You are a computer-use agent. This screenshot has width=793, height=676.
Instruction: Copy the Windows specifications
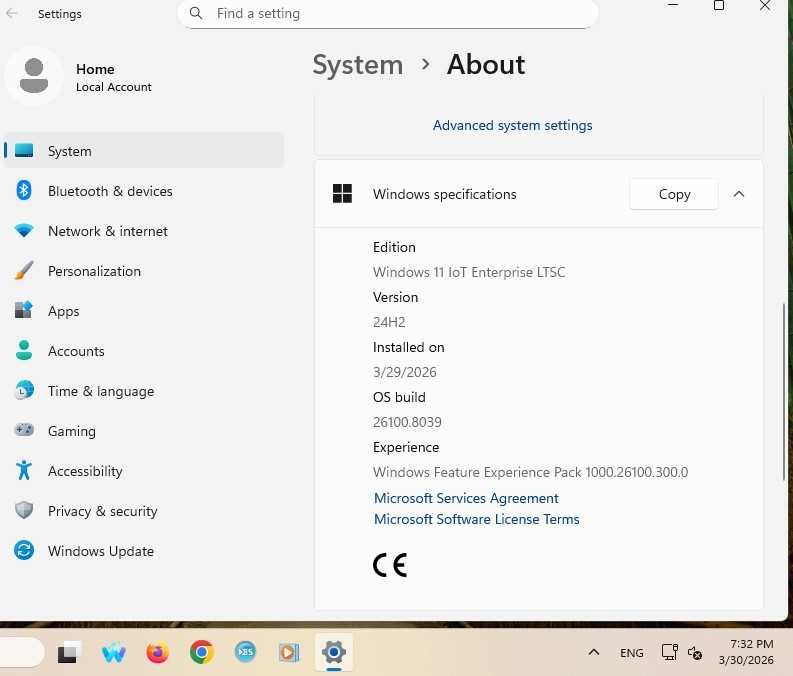click(674, 194)
